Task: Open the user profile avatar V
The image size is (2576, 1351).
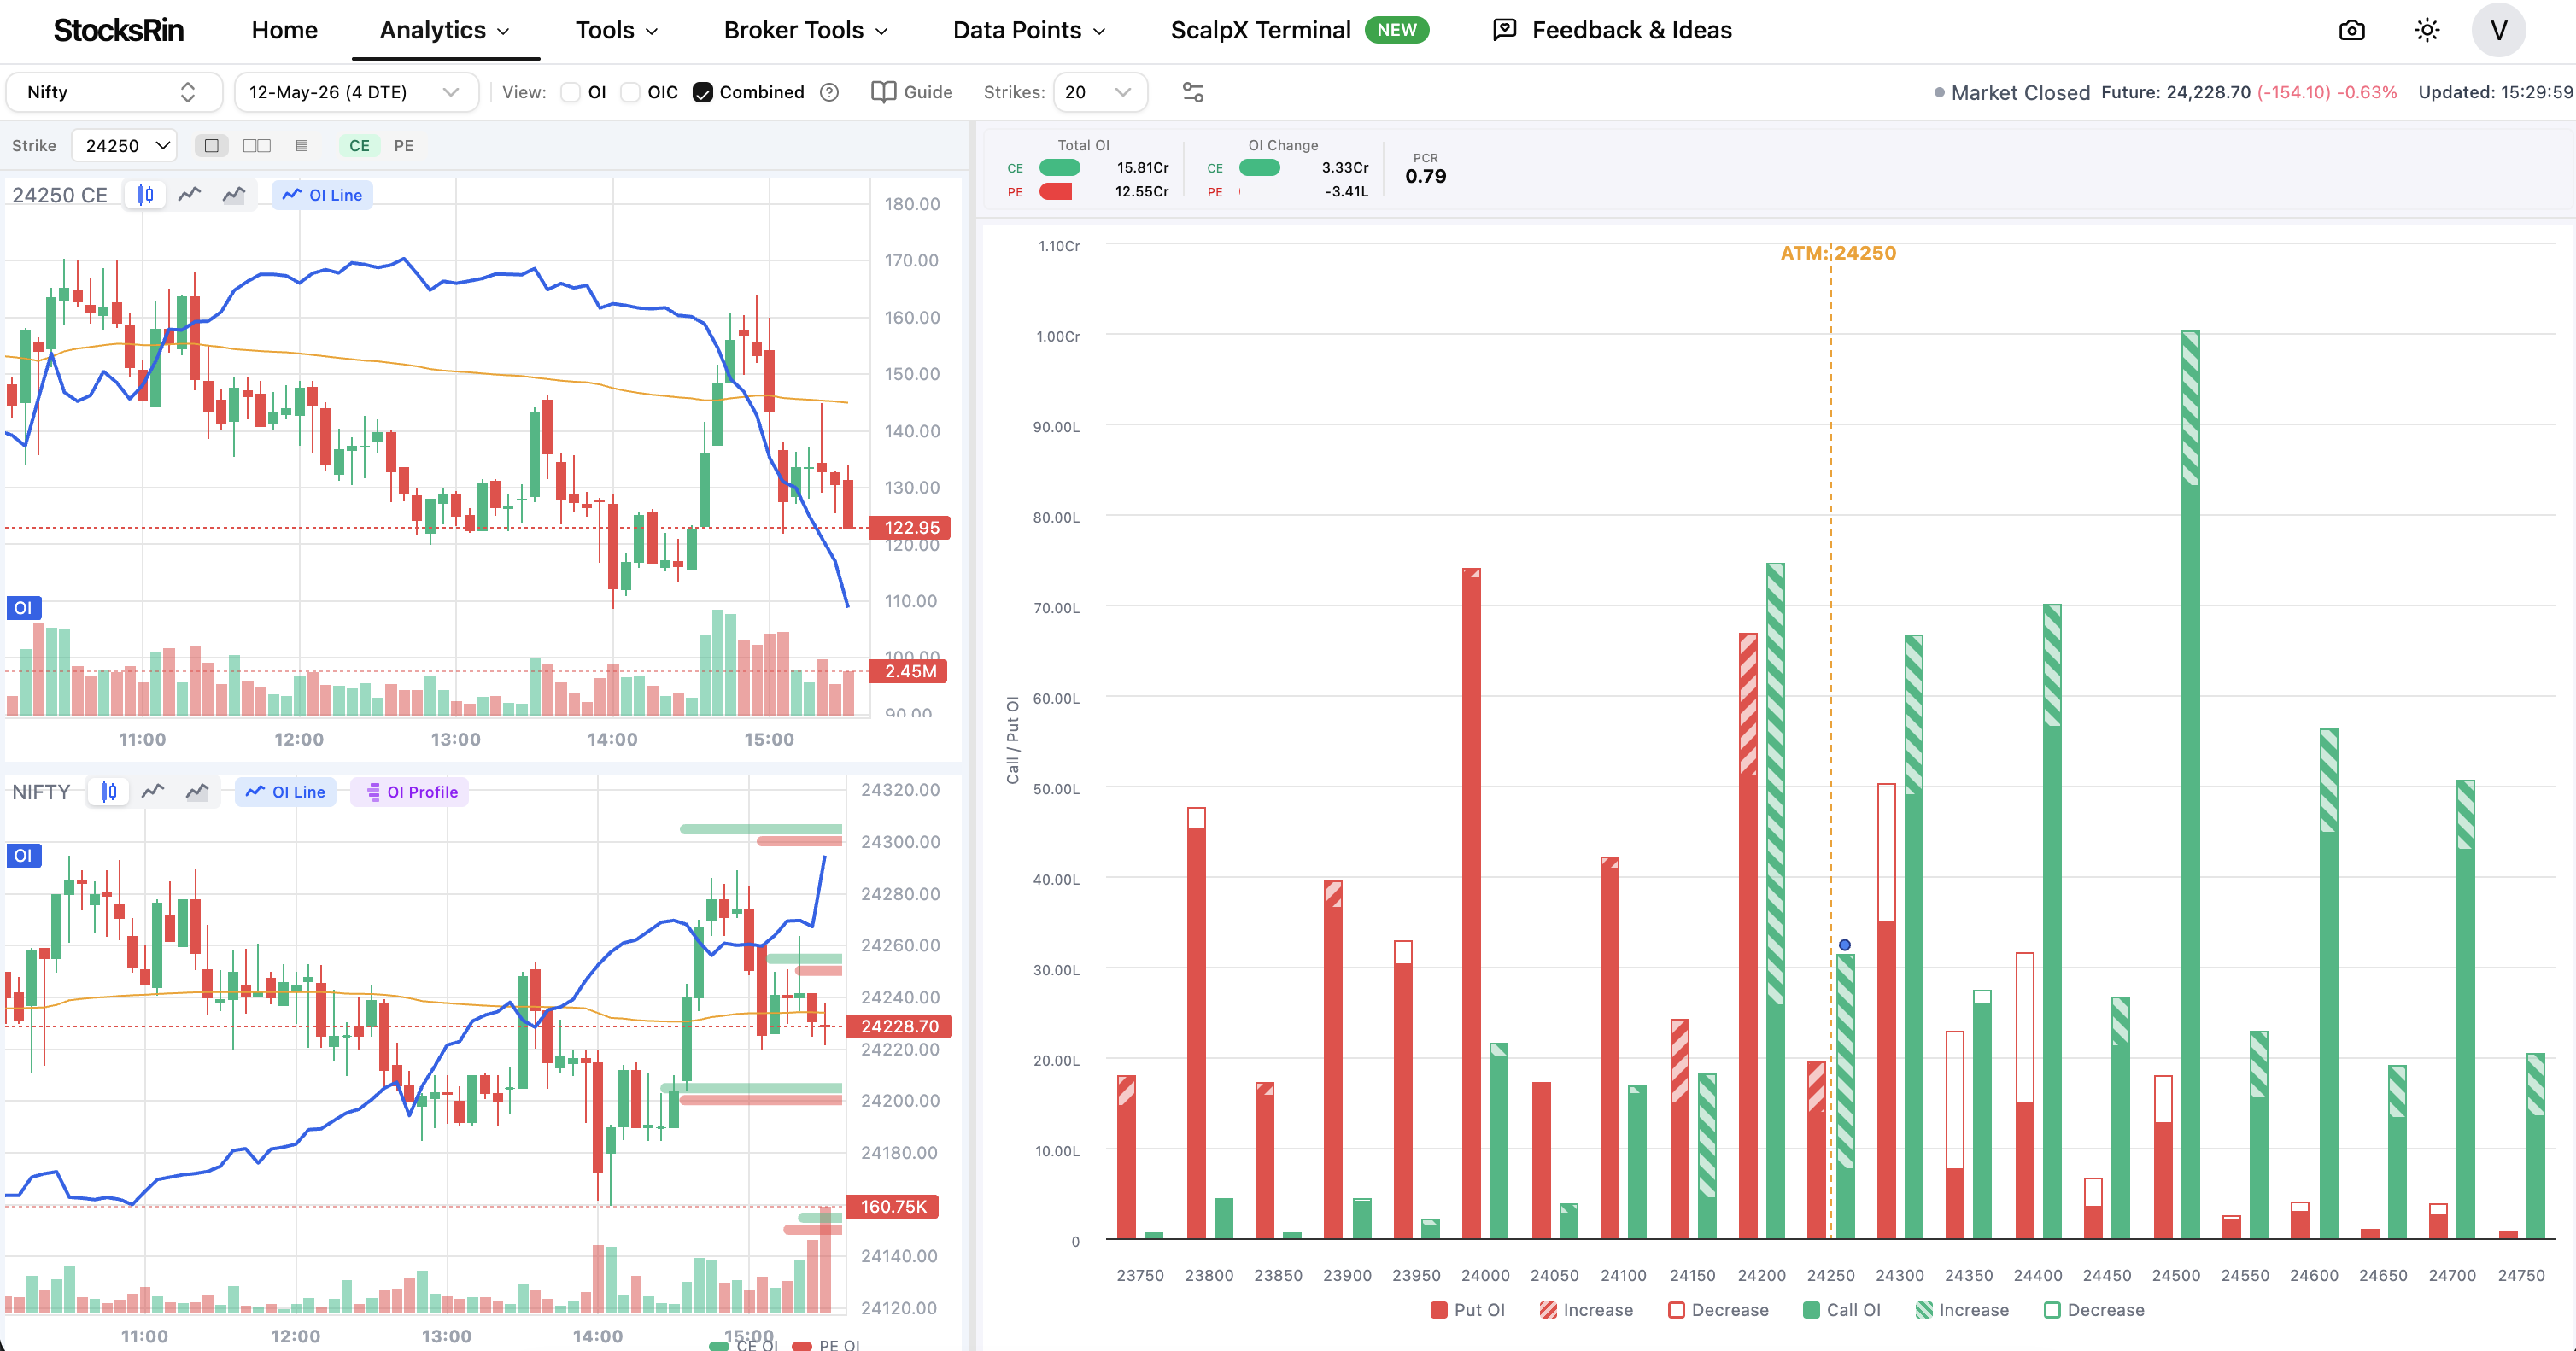Action: tap(2498, 30)
